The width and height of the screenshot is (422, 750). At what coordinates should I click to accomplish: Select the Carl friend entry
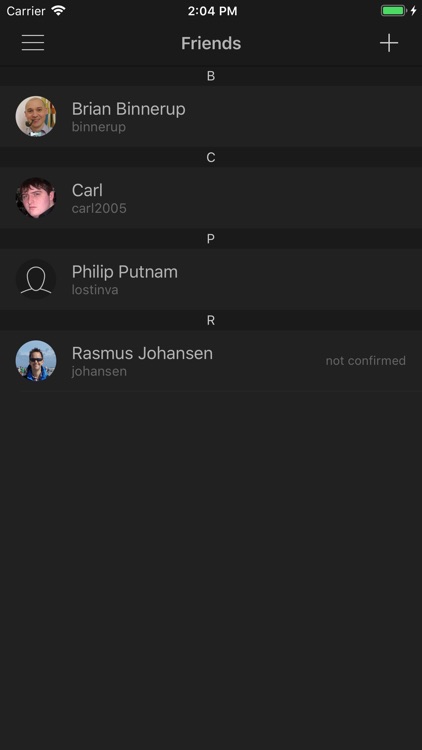tap(211, 198)
